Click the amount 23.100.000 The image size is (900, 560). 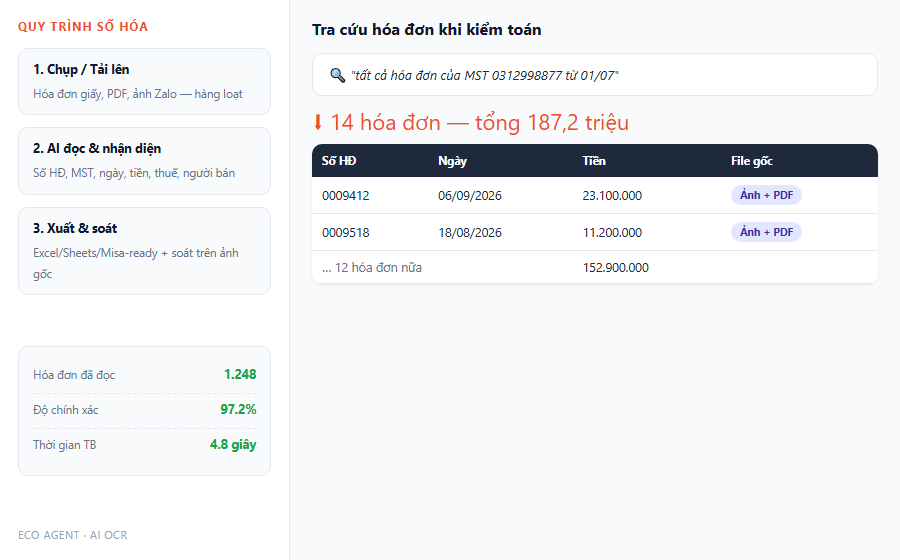click(x=612, y=196)
